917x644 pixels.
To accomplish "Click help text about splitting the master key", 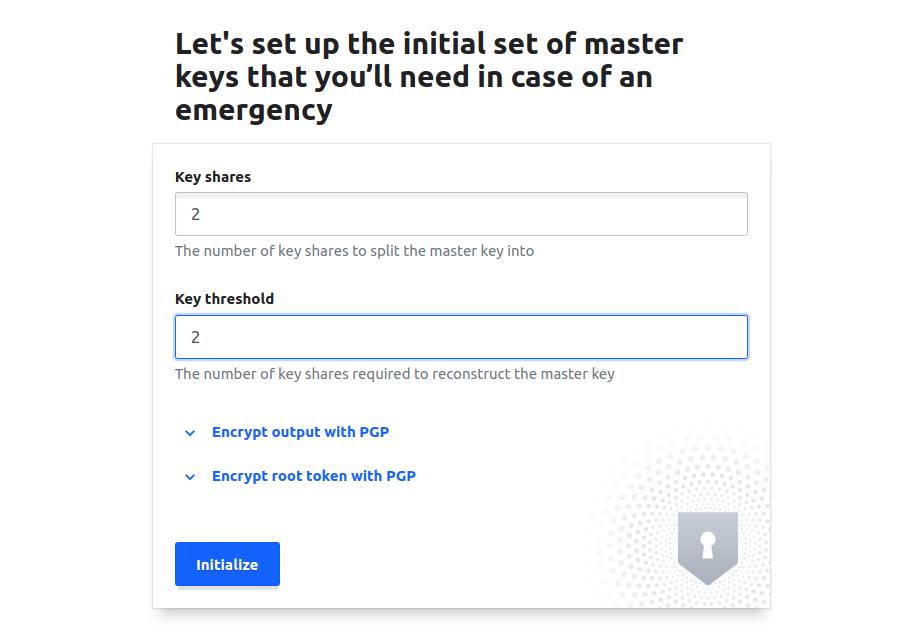I will [354, 251].
